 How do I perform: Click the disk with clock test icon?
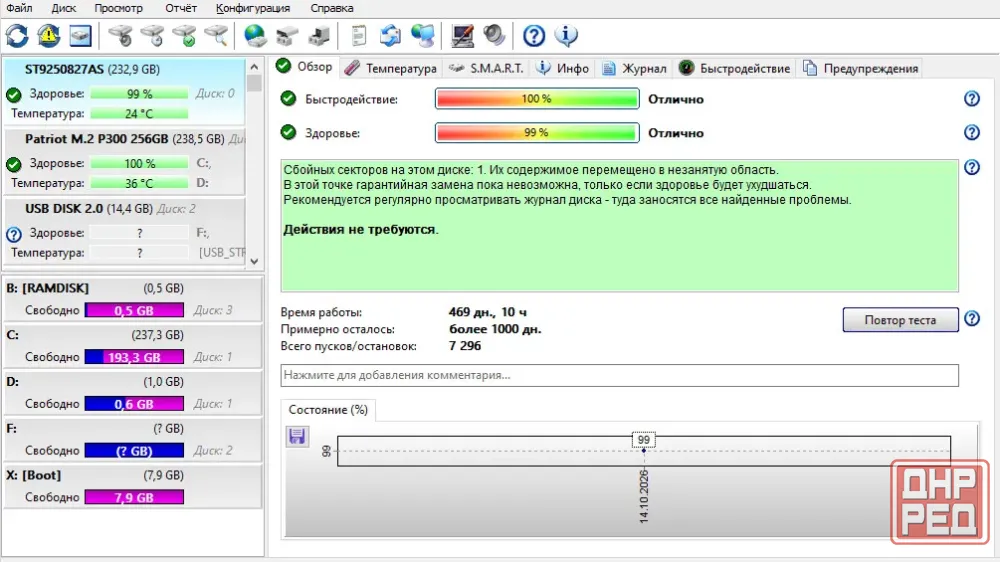point(152,36)
